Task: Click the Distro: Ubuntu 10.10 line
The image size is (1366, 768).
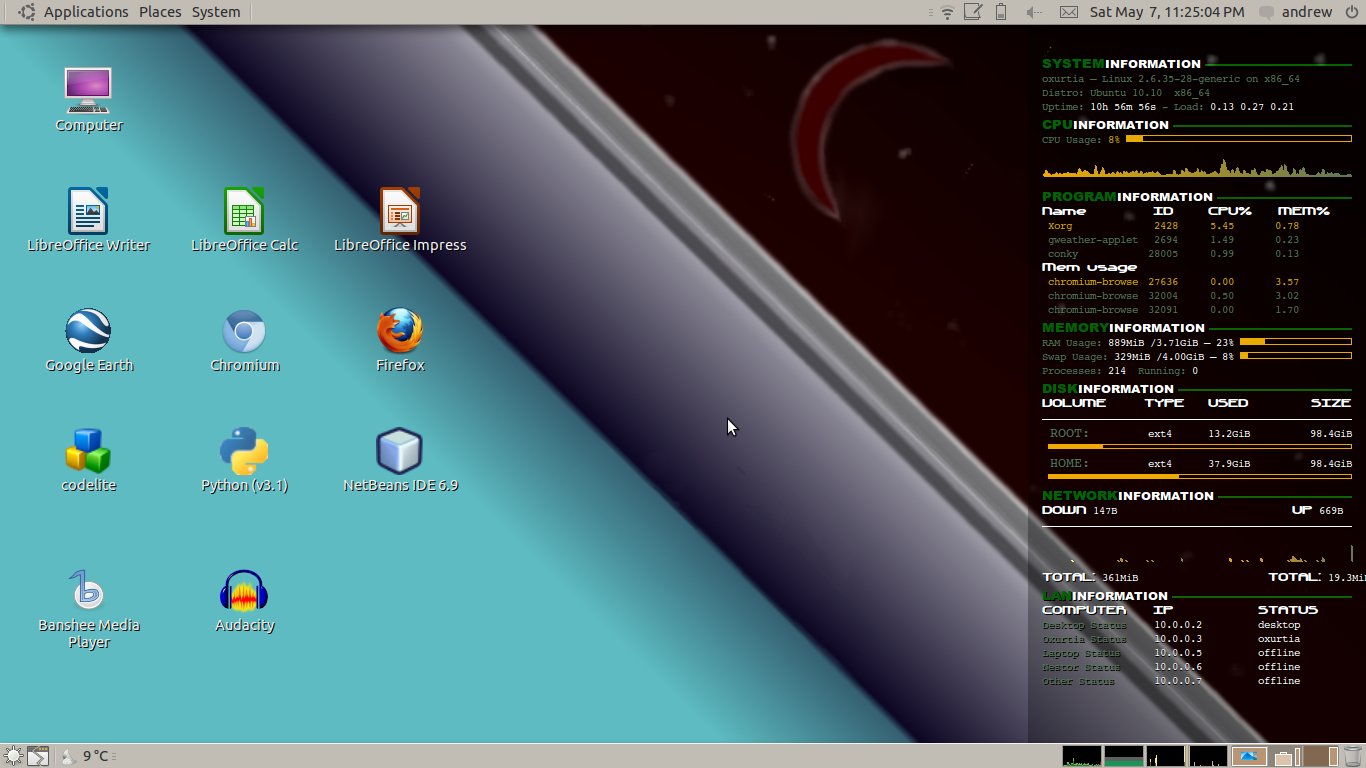Action: tap(1126, 93)
